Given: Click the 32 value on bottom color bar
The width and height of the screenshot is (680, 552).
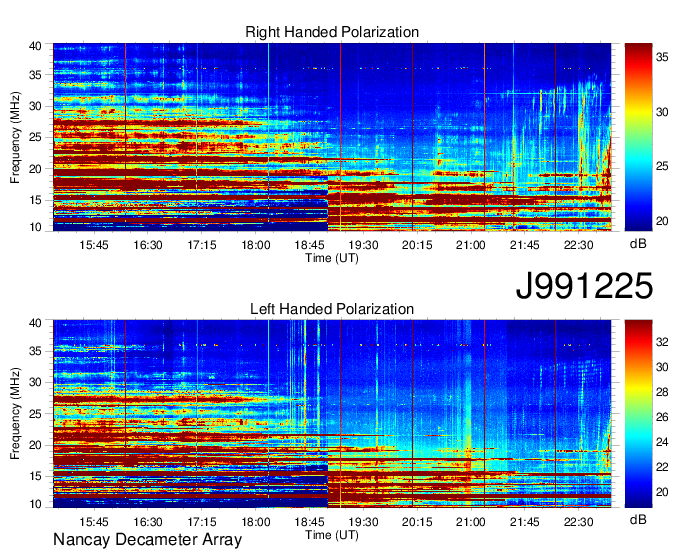Looking at the screenshot, I should pyautogui.click(x=662, y=342).
